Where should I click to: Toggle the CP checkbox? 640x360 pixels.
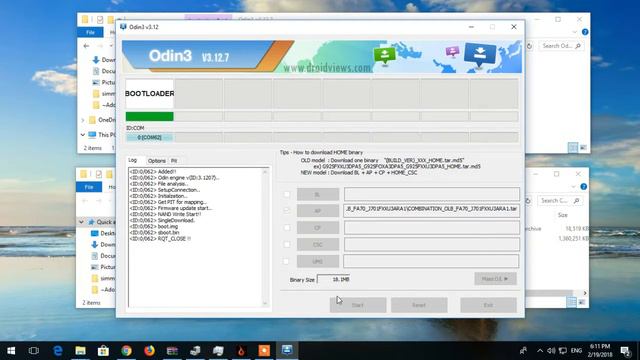click(x=287, y=228)
